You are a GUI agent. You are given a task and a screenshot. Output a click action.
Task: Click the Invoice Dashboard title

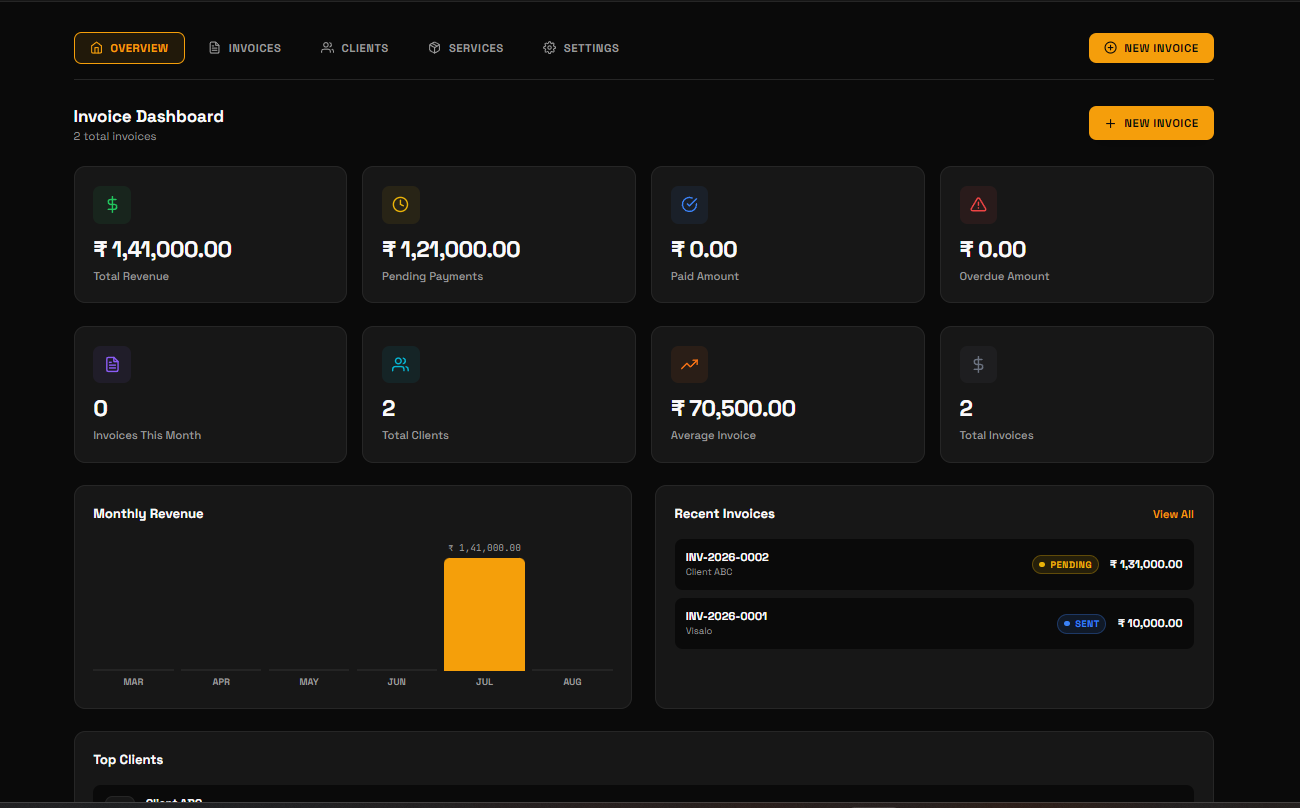[x=149, y=117]
